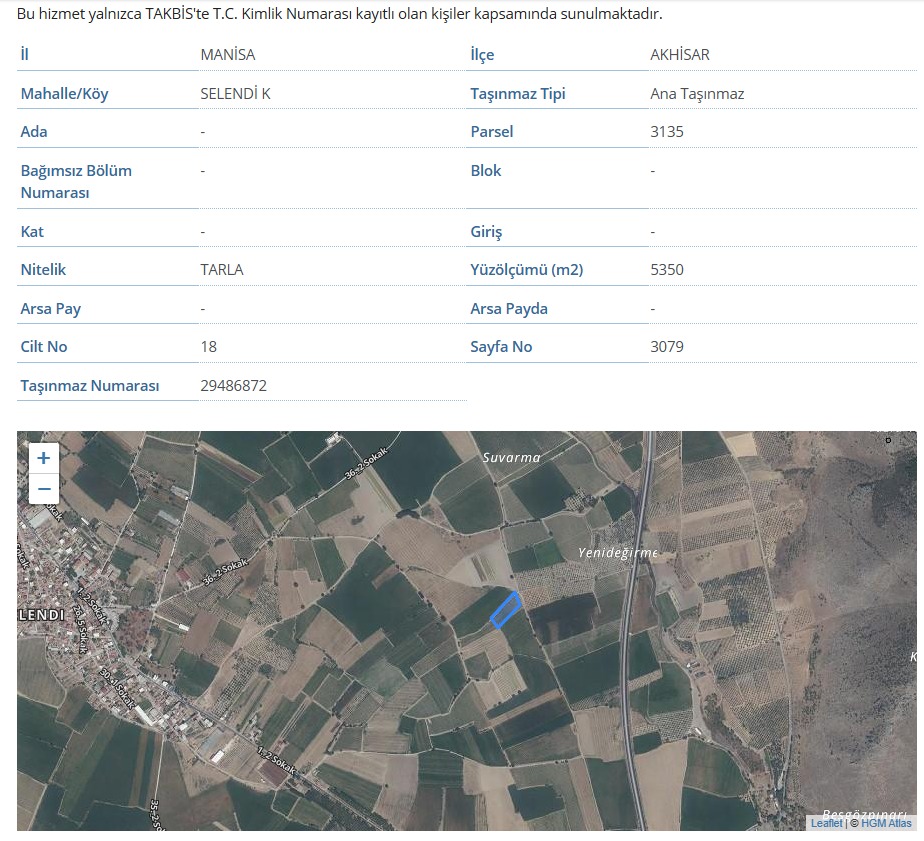Click the Sayfa No value 3079
Viewport: 924px width, 841px height.
pyautogui.click(x=666, y=347)
